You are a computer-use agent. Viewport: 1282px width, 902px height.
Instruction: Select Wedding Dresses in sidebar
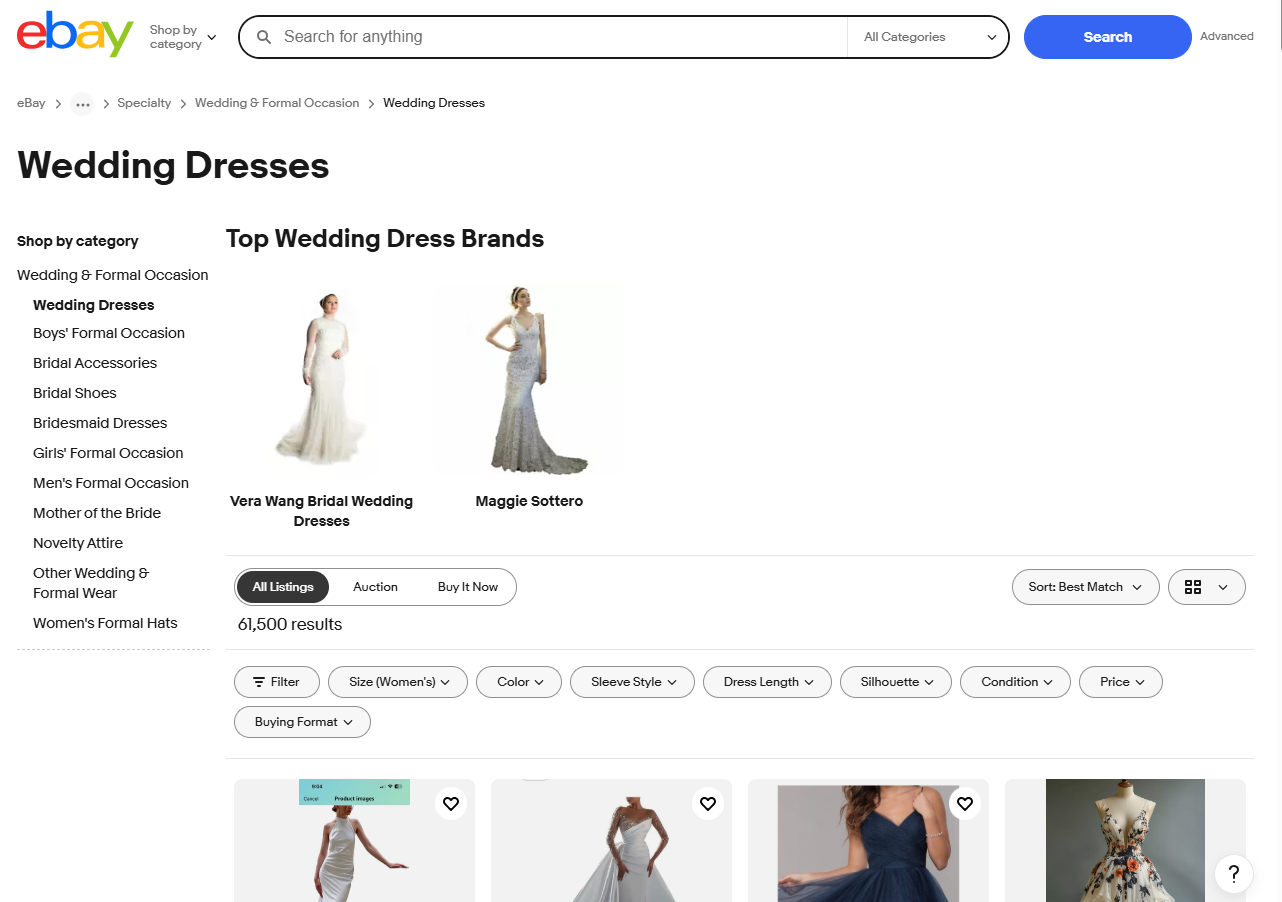(94, 305)
